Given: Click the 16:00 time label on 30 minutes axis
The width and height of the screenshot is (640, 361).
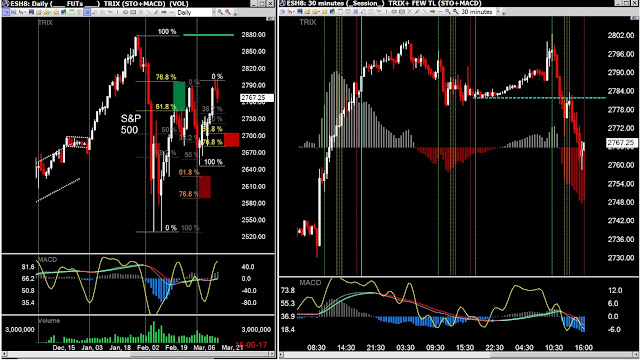Looking at the screenshot, I should click(x=583, y=348).
